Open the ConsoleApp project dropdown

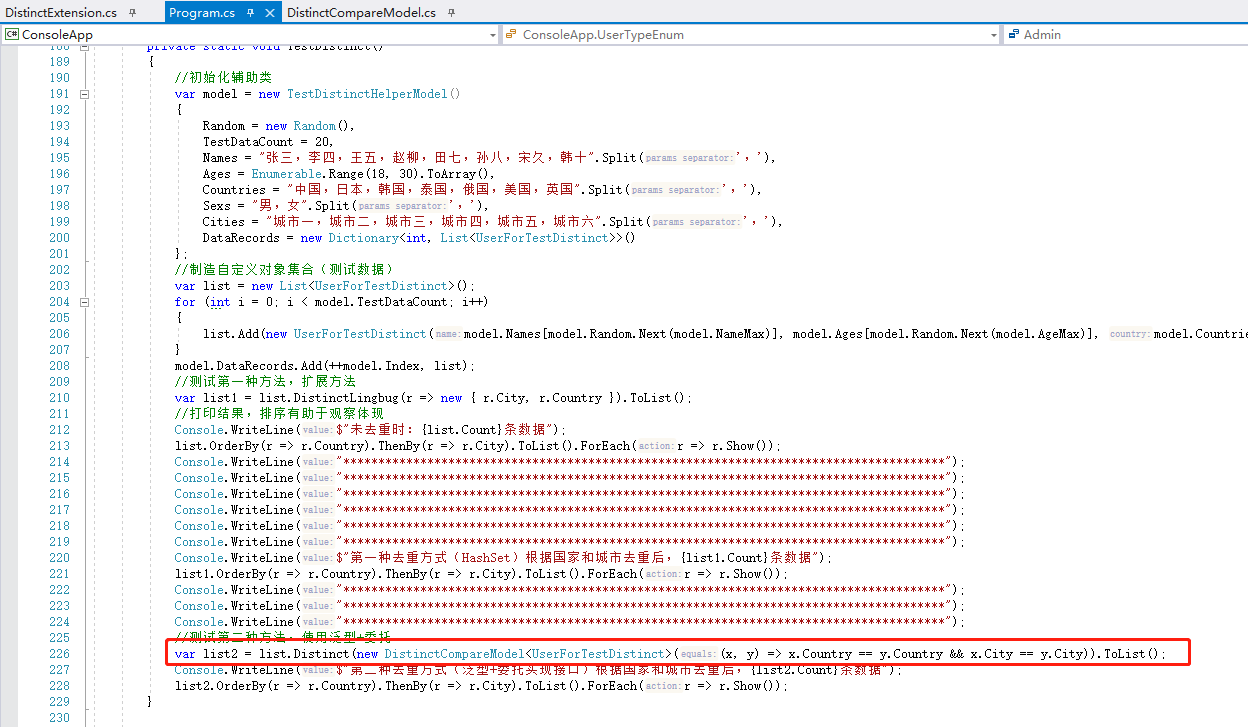pos(250,35)
